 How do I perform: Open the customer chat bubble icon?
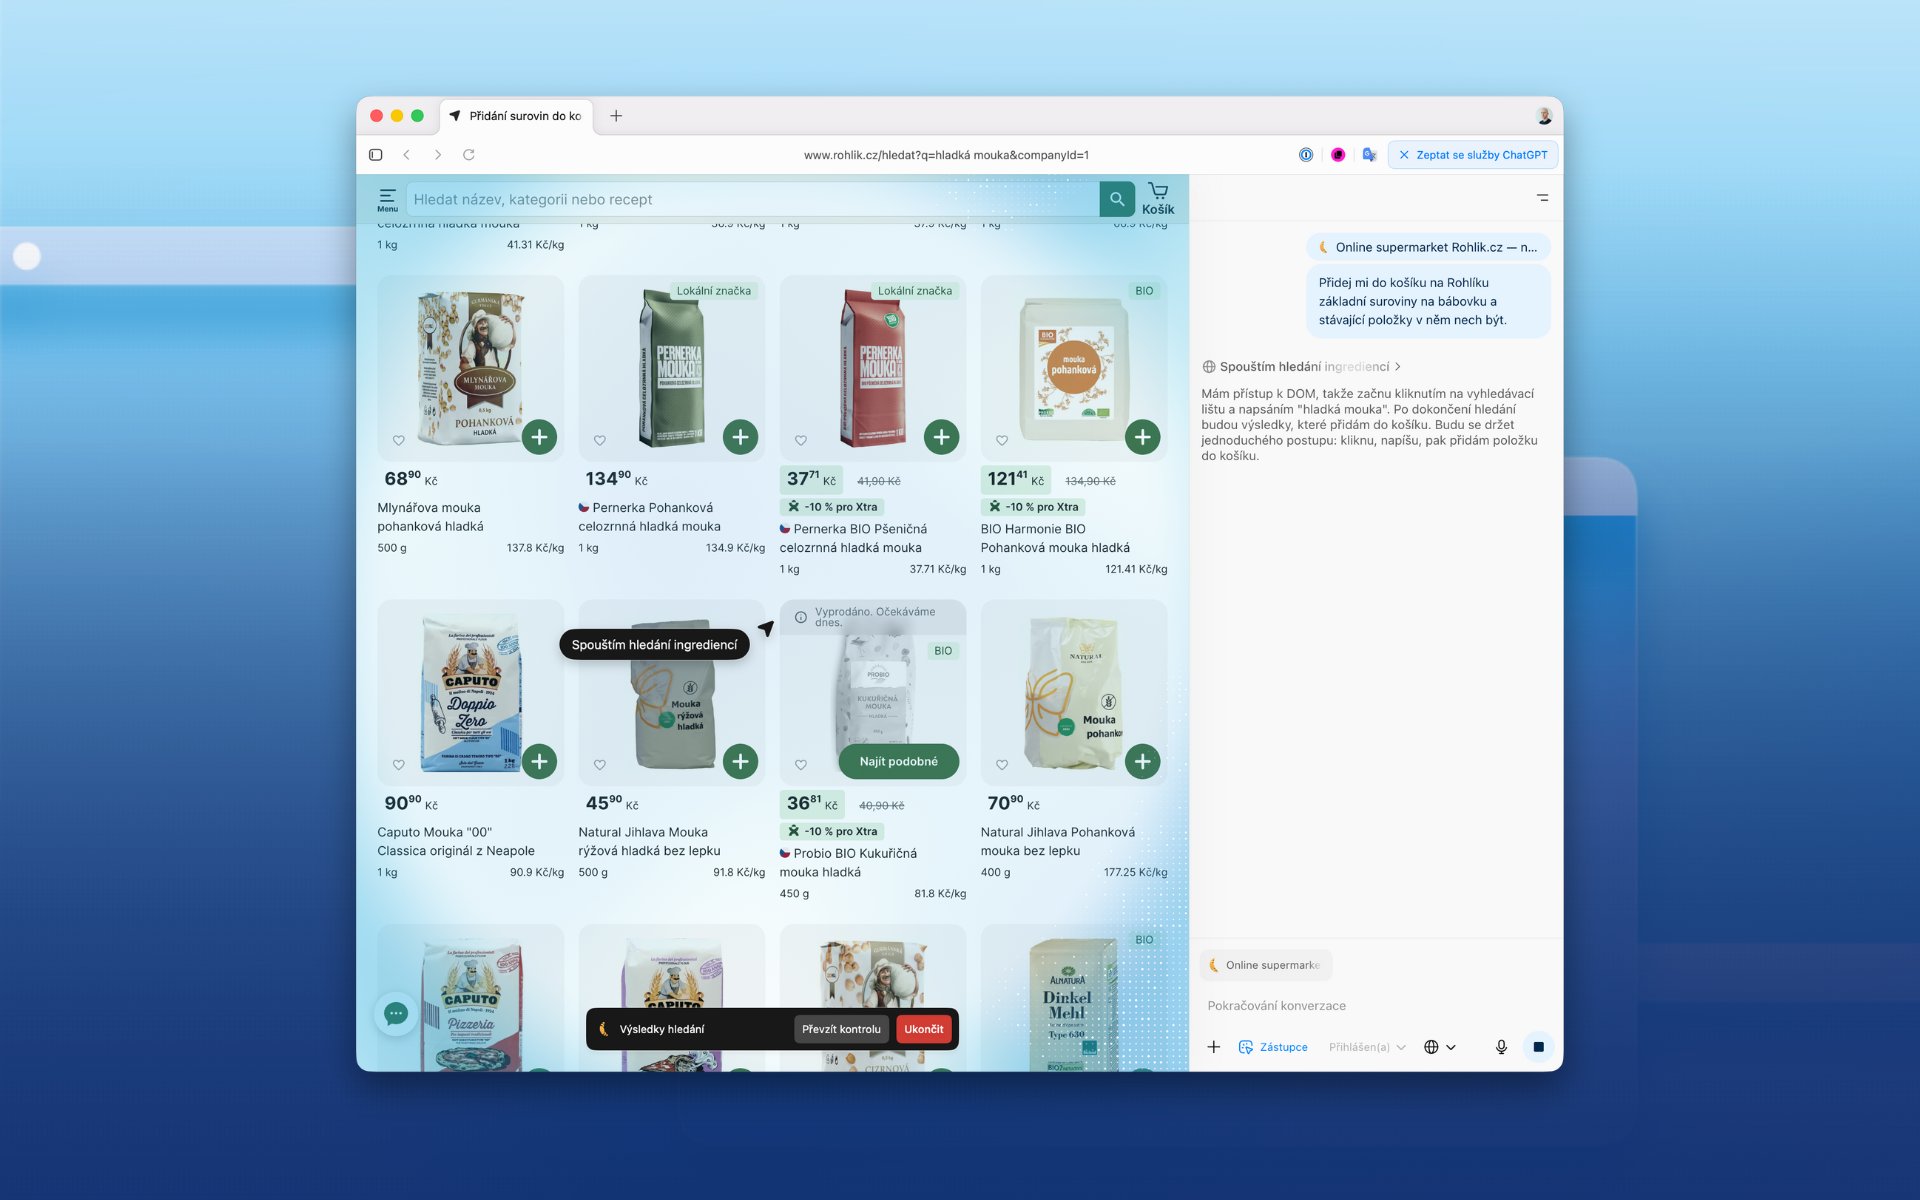tap(396, 1013)
